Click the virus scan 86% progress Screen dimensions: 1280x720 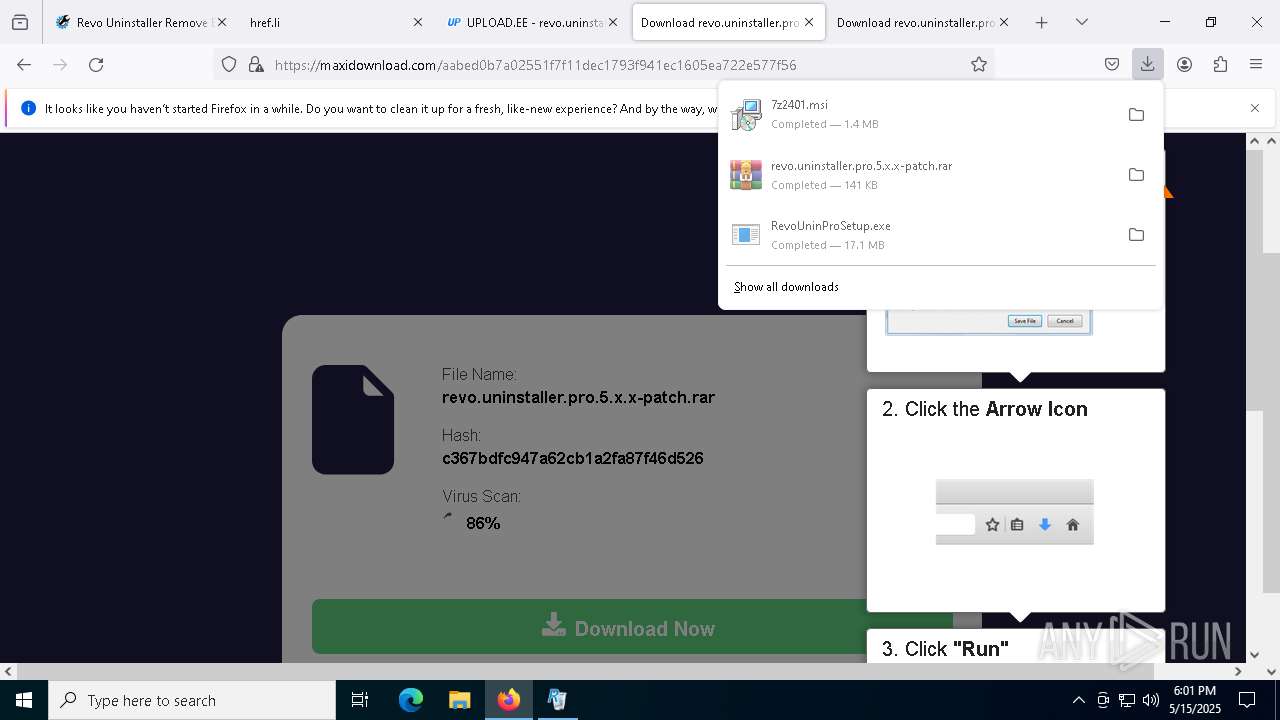coord(483,523)
